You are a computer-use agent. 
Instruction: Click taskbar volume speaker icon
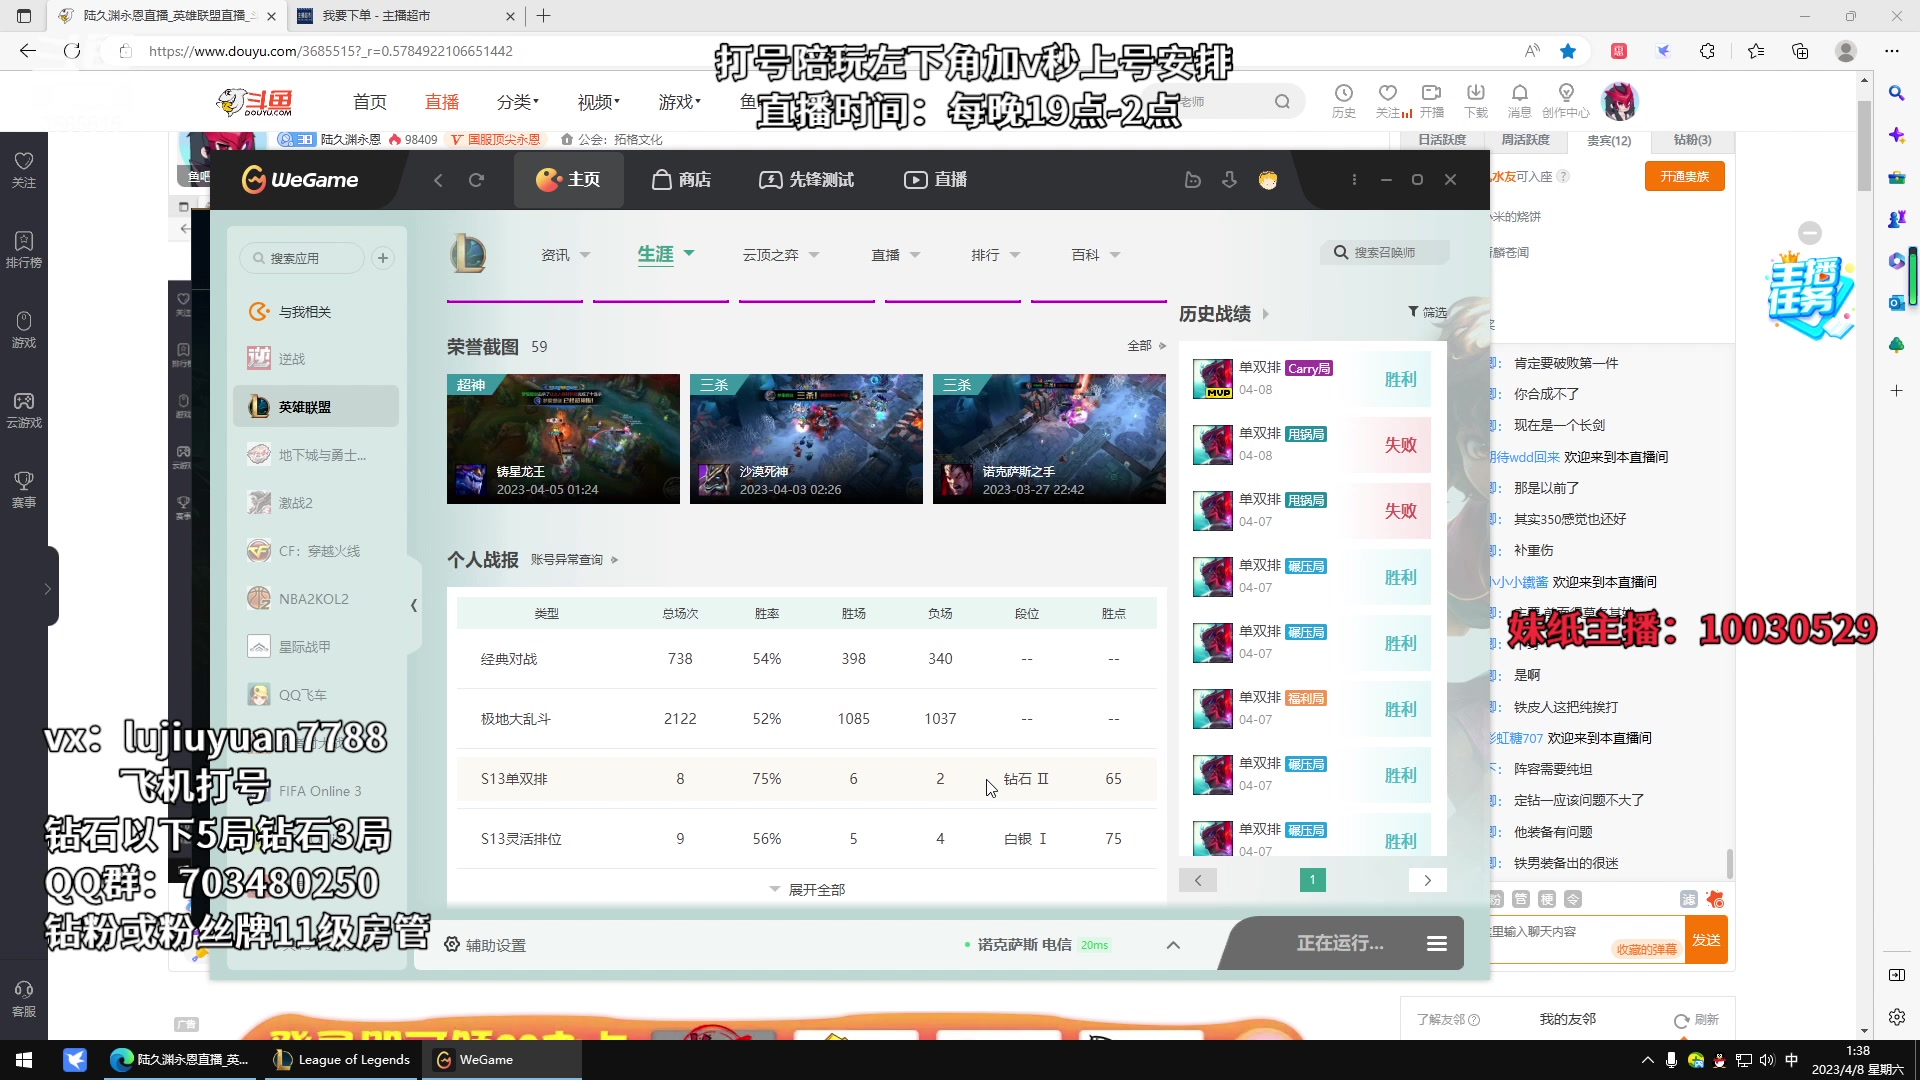click(x=1767, y=1060)
